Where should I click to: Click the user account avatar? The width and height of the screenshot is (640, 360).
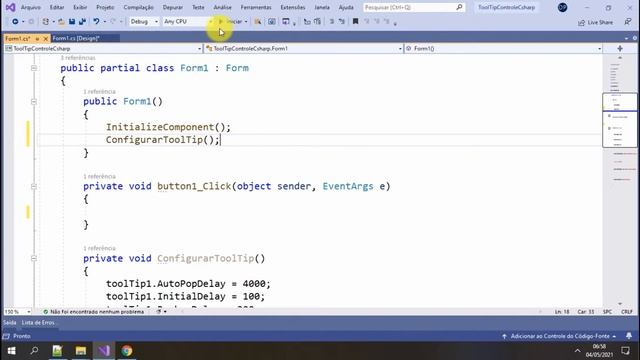click(562, 7)
